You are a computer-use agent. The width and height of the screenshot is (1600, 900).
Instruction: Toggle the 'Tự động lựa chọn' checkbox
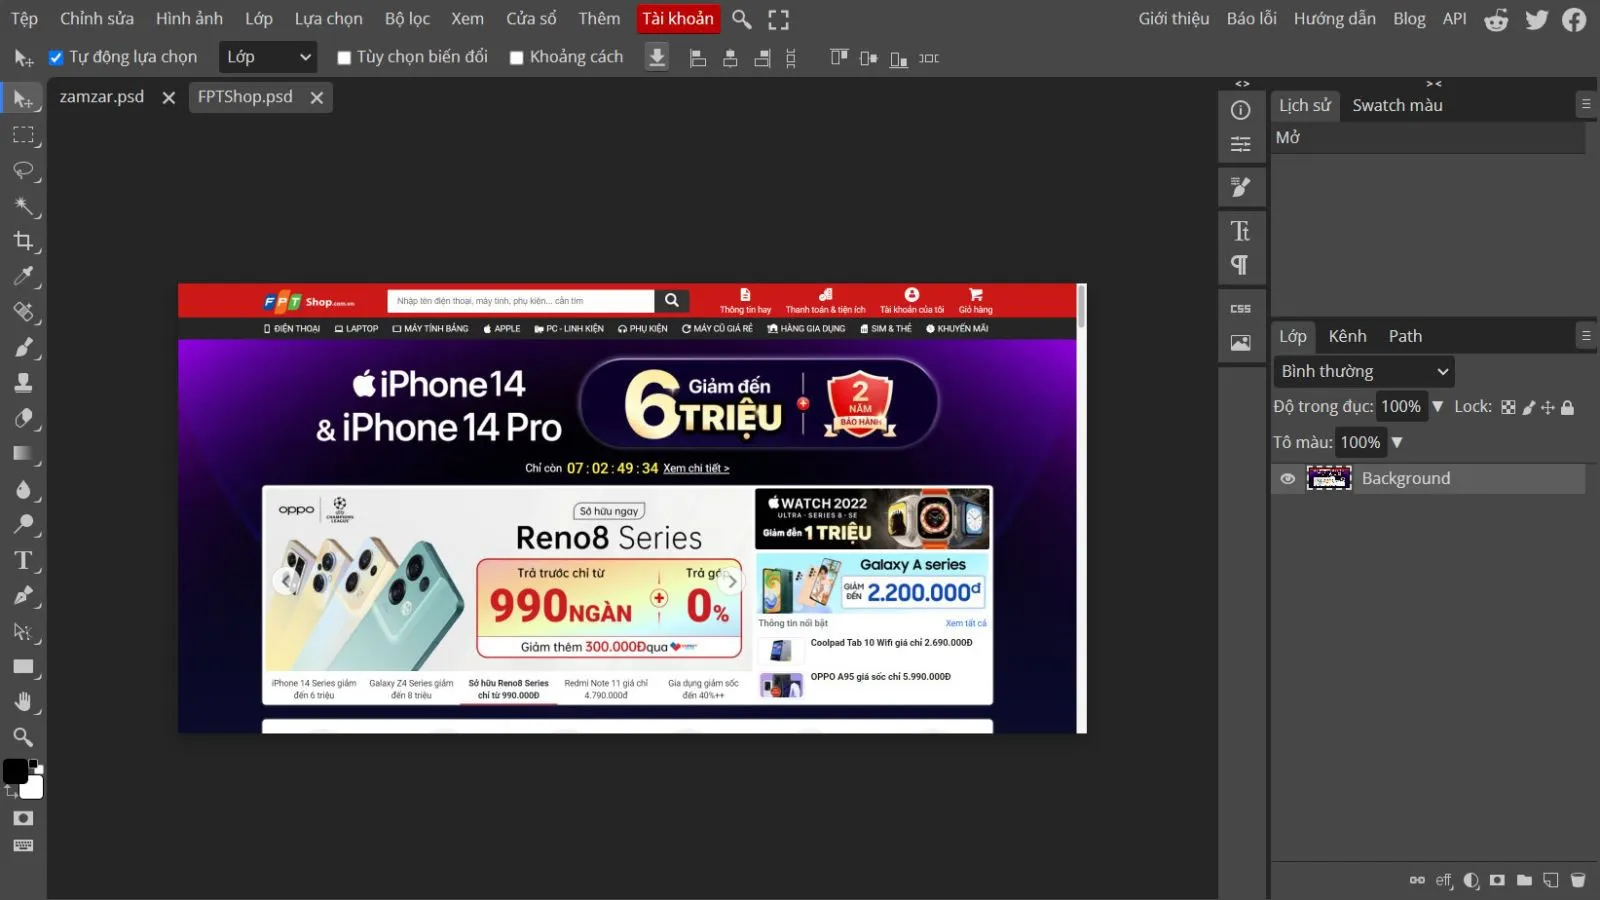[56, 58]
